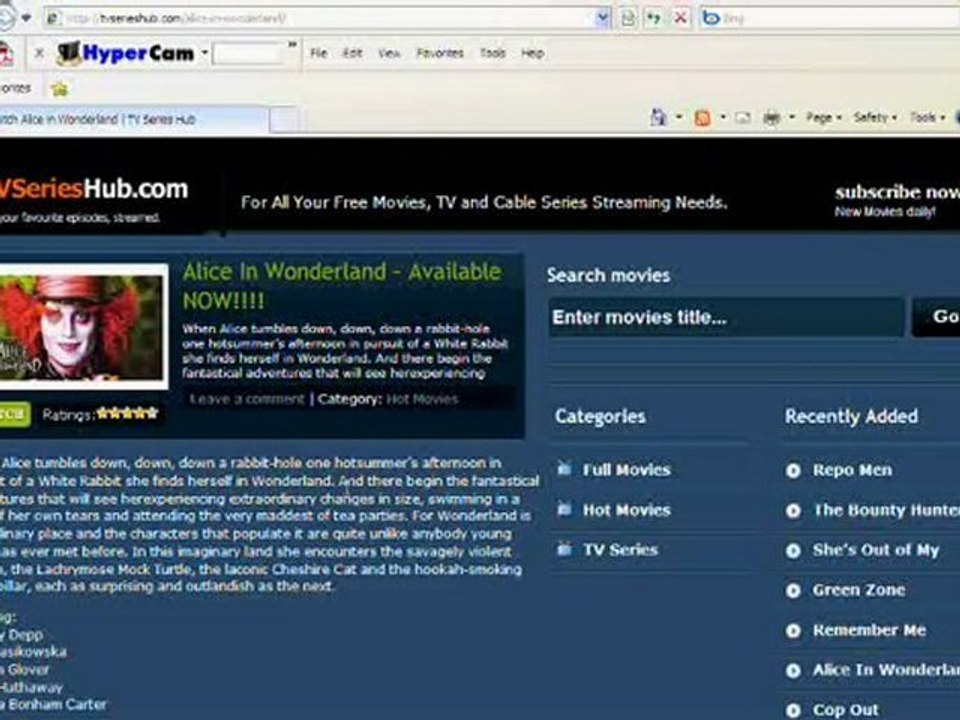
Task: Select the Alice In Wonderland TV Series Hub tab
Action: pos(133,119)
